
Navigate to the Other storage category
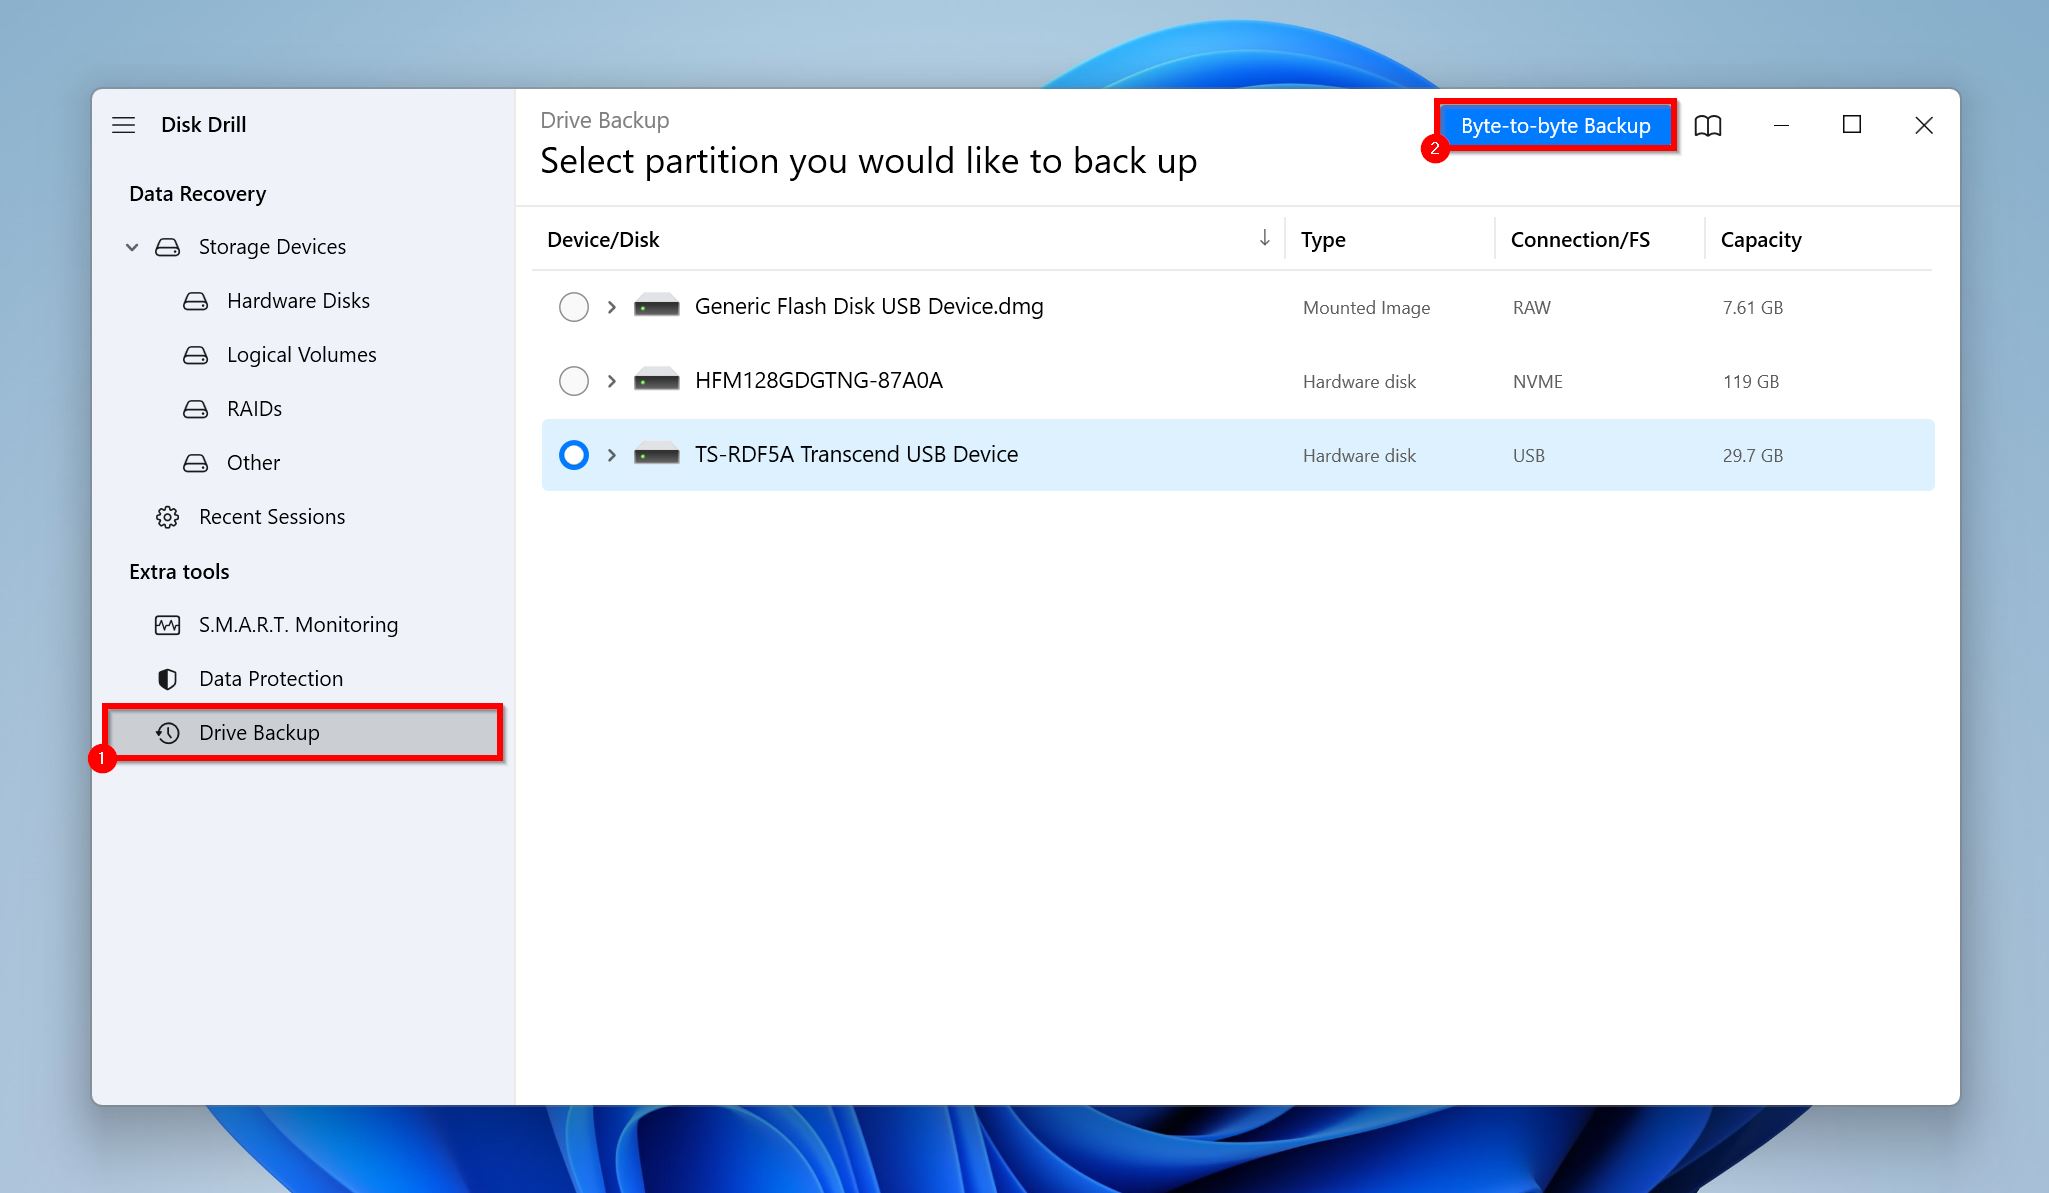pyautogui.click(x=253, y=462)
